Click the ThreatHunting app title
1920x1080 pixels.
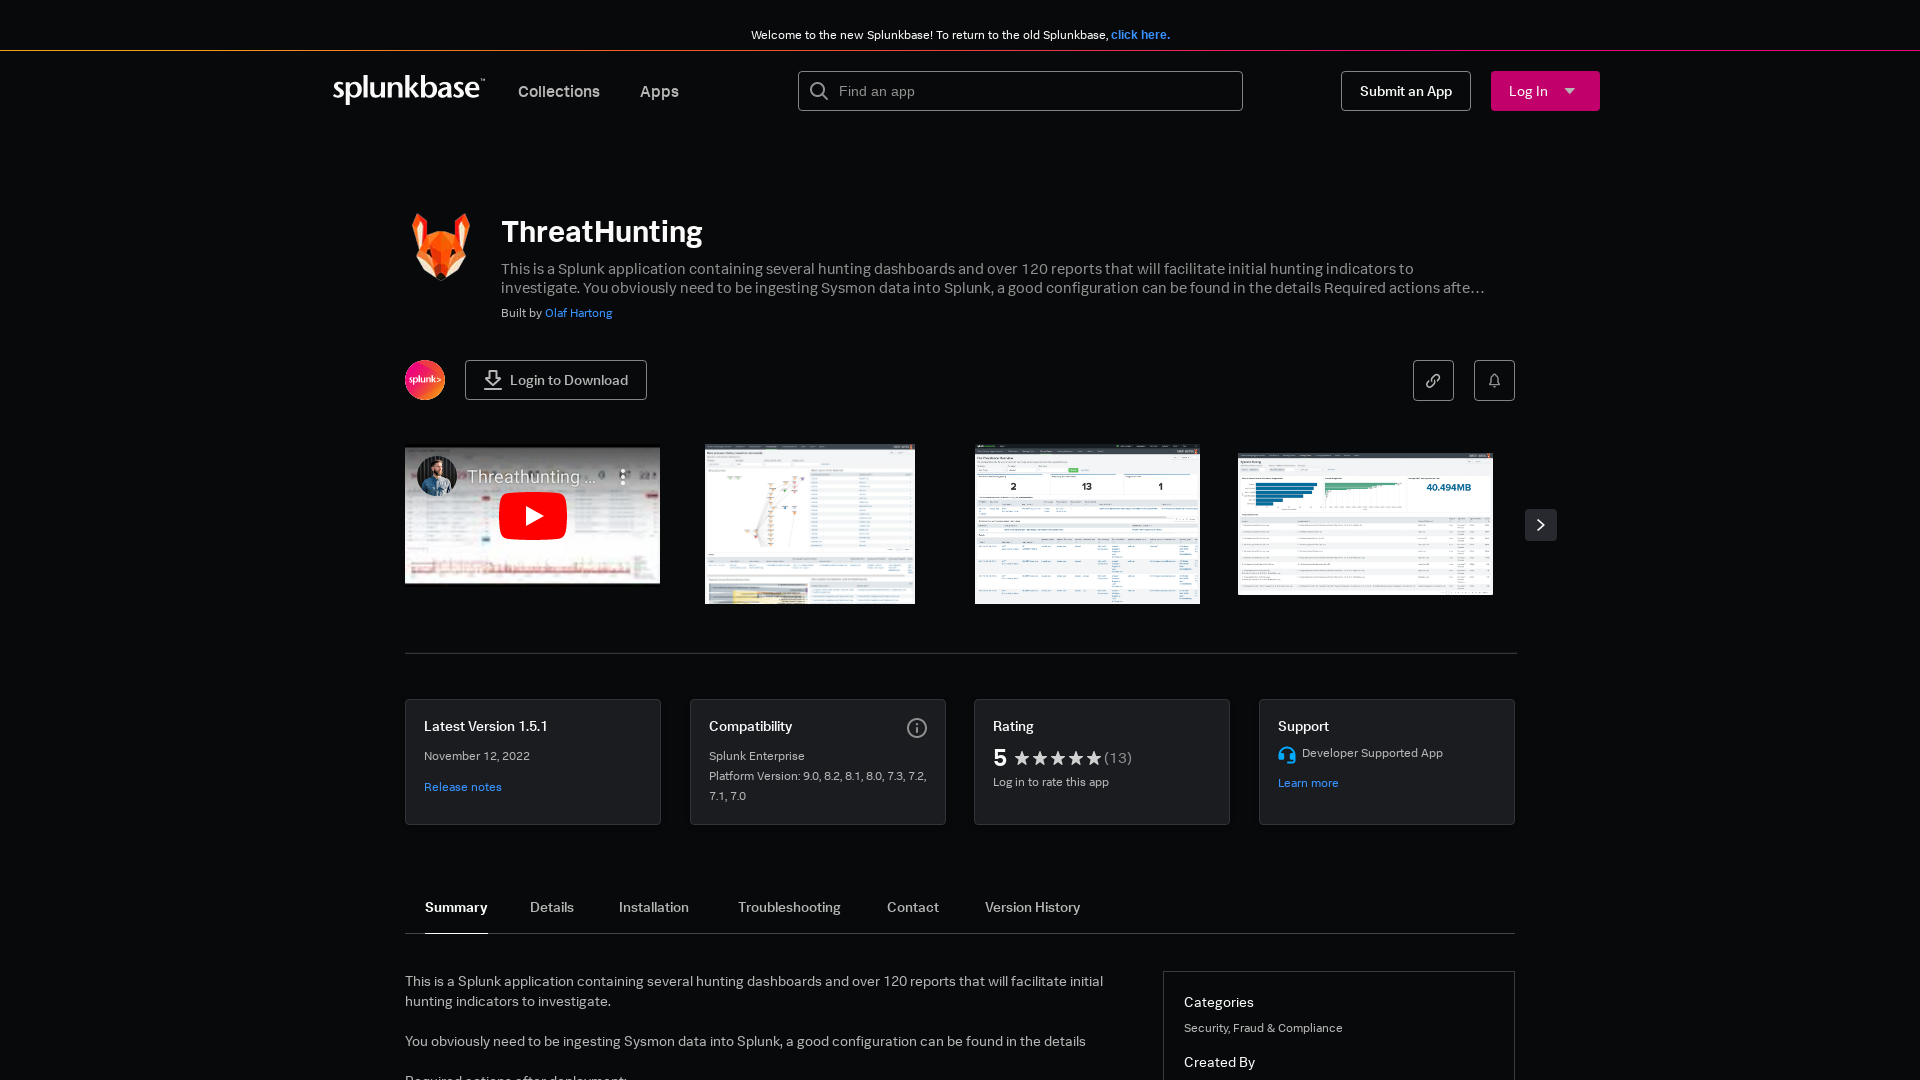602,231
